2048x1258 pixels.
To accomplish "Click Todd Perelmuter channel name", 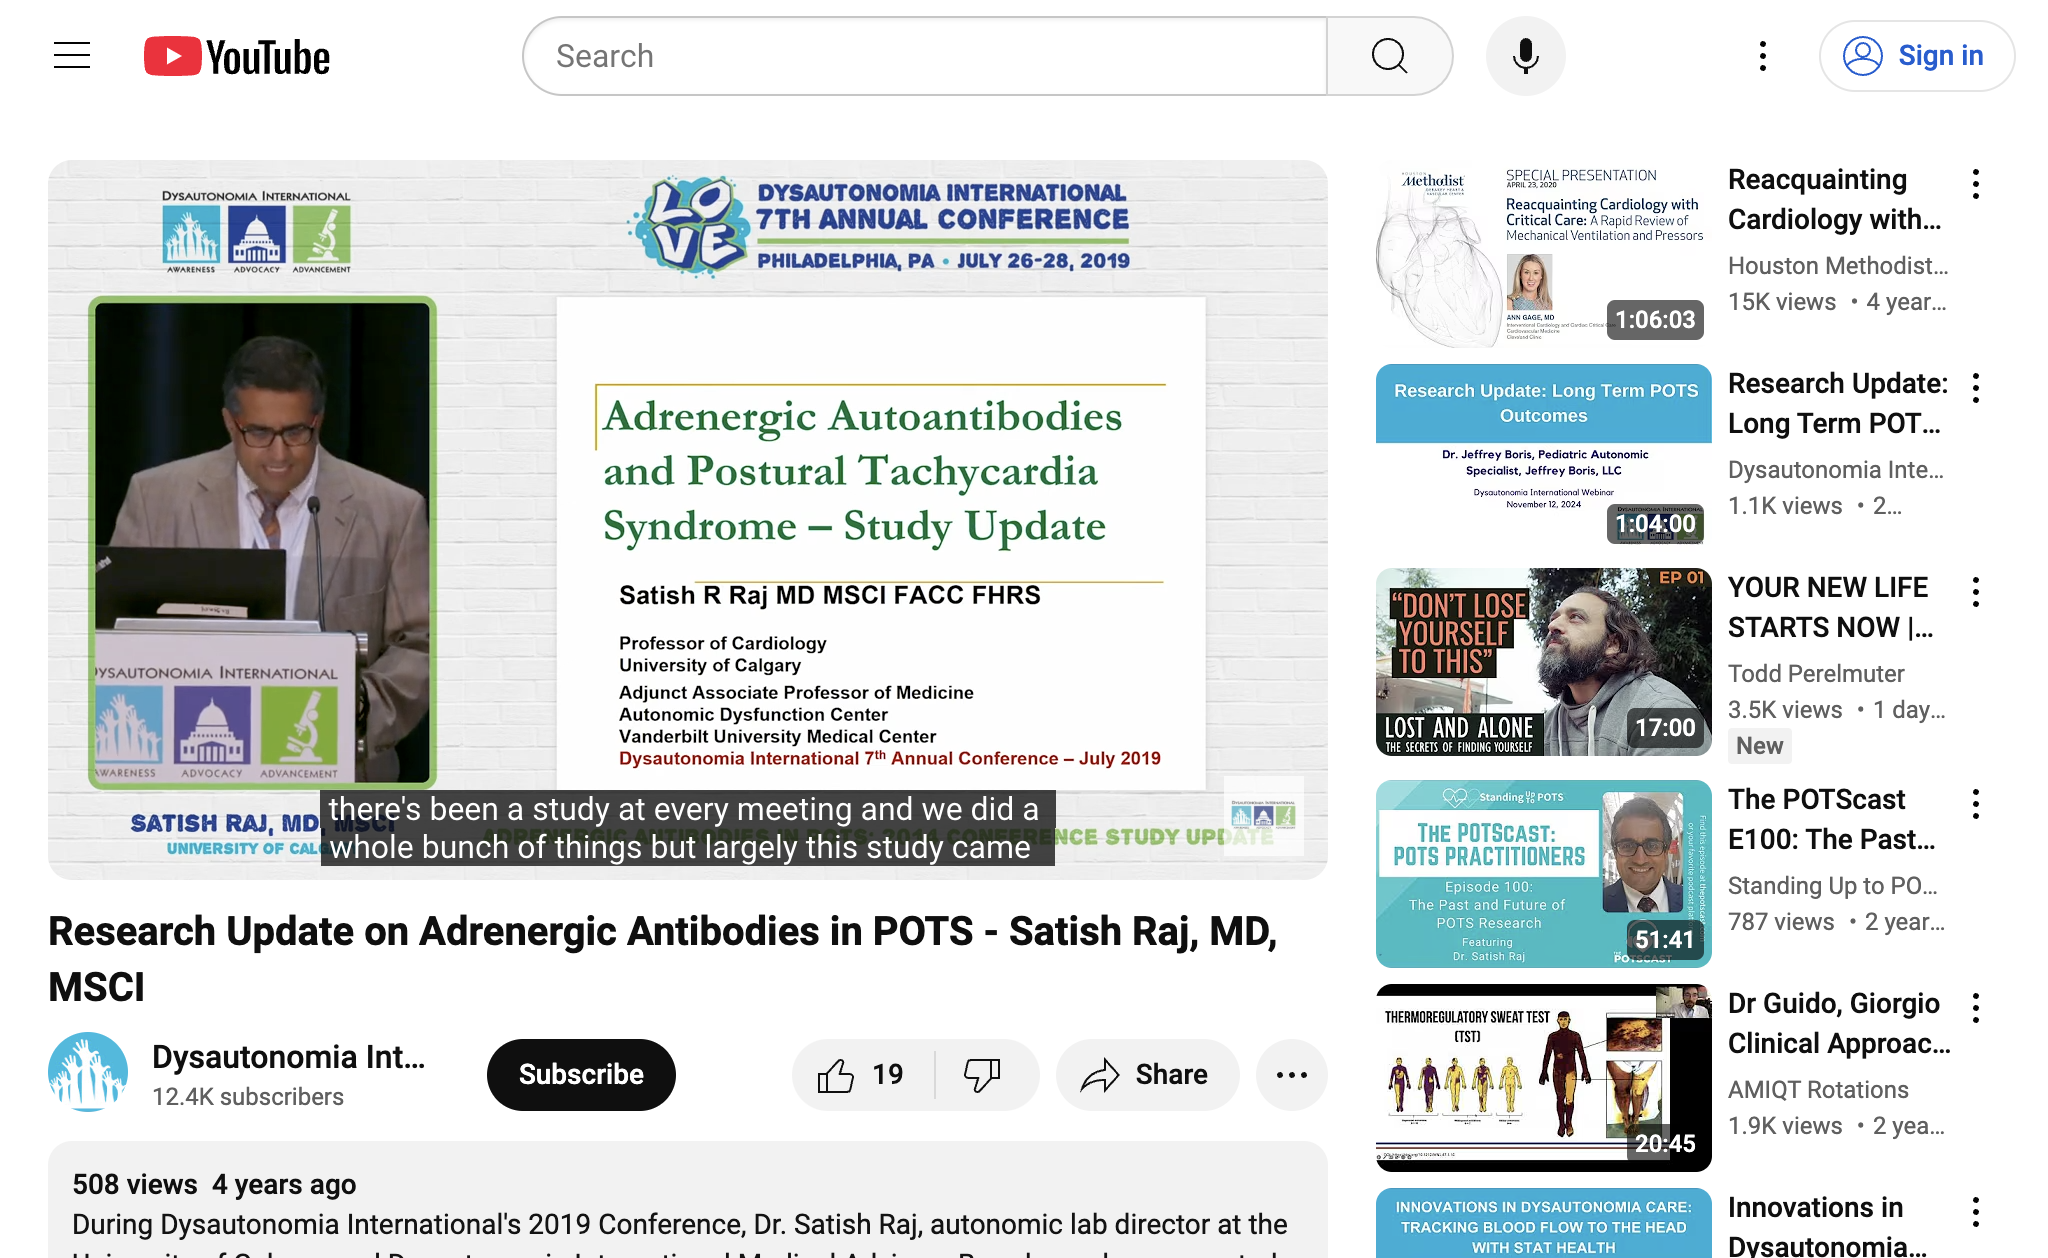I will coord(1816,674).
